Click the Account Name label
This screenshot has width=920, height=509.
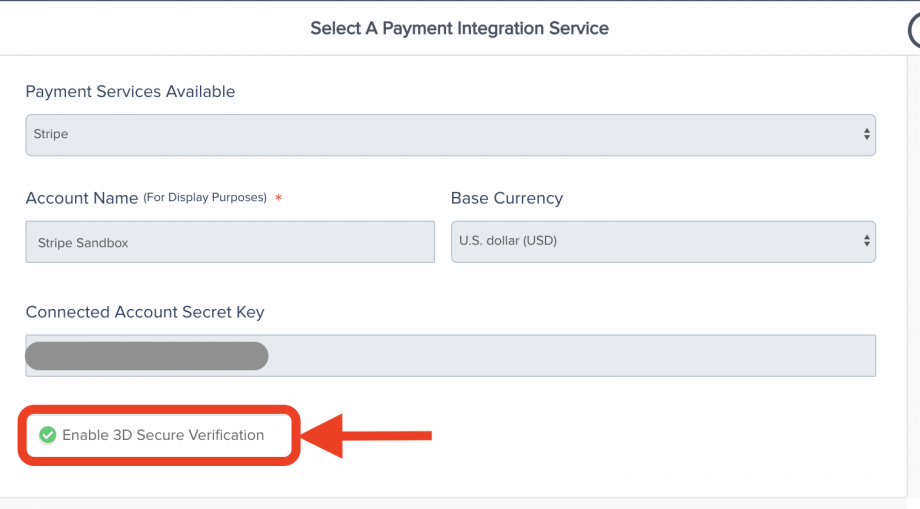tap(82, 198)
